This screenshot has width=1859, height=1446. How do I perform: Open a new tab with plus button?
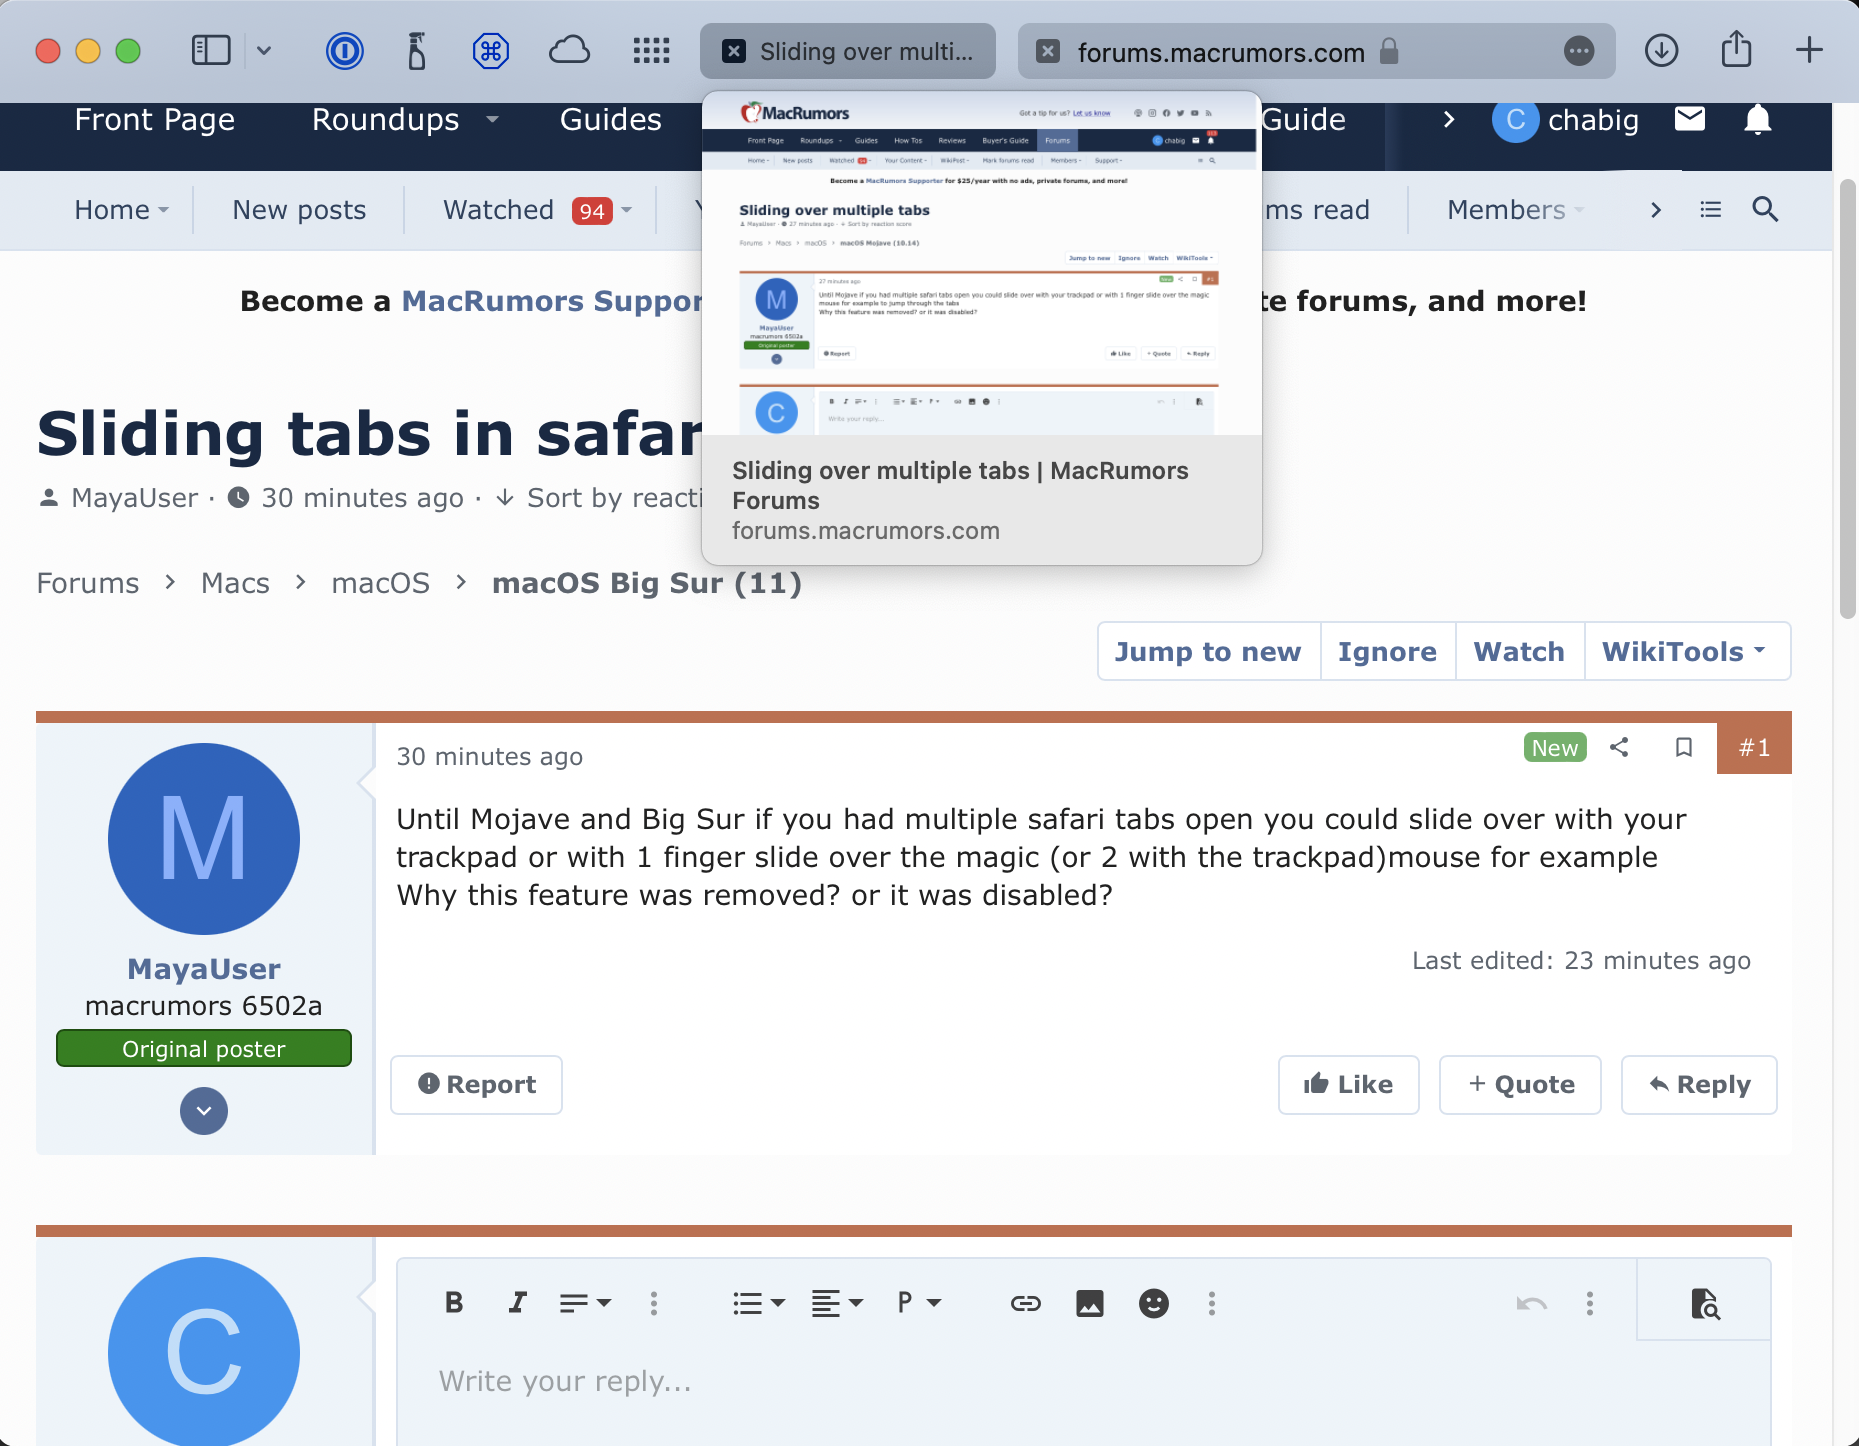[x=1809, y=50]
